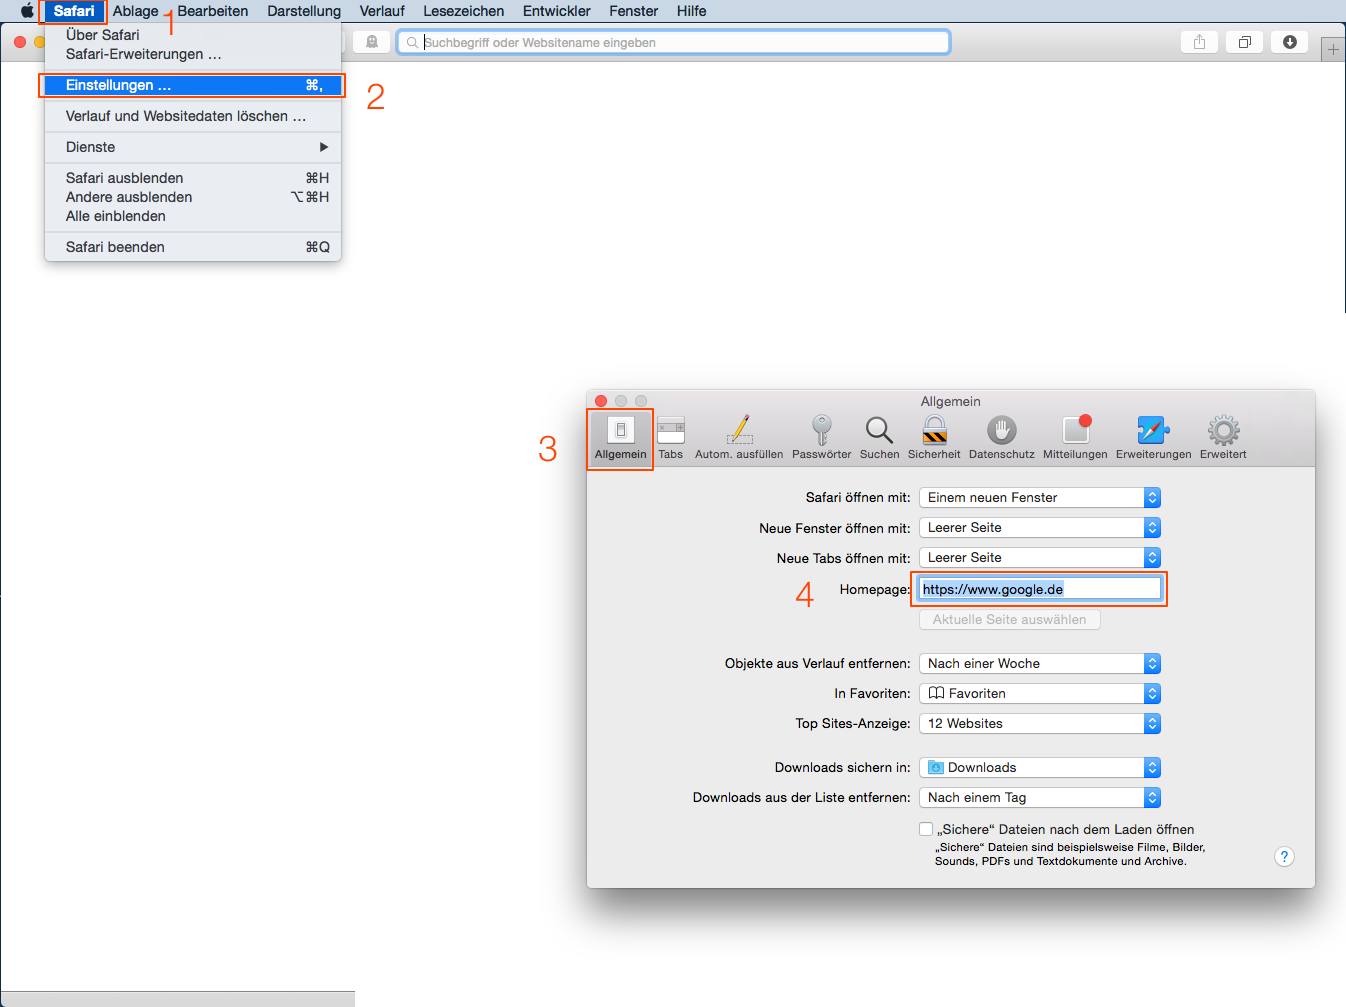Enable "Sichere" Dateien nach dem Laden öffnen
This screenshot has width=1346, height=1007.
coord(926,829)
